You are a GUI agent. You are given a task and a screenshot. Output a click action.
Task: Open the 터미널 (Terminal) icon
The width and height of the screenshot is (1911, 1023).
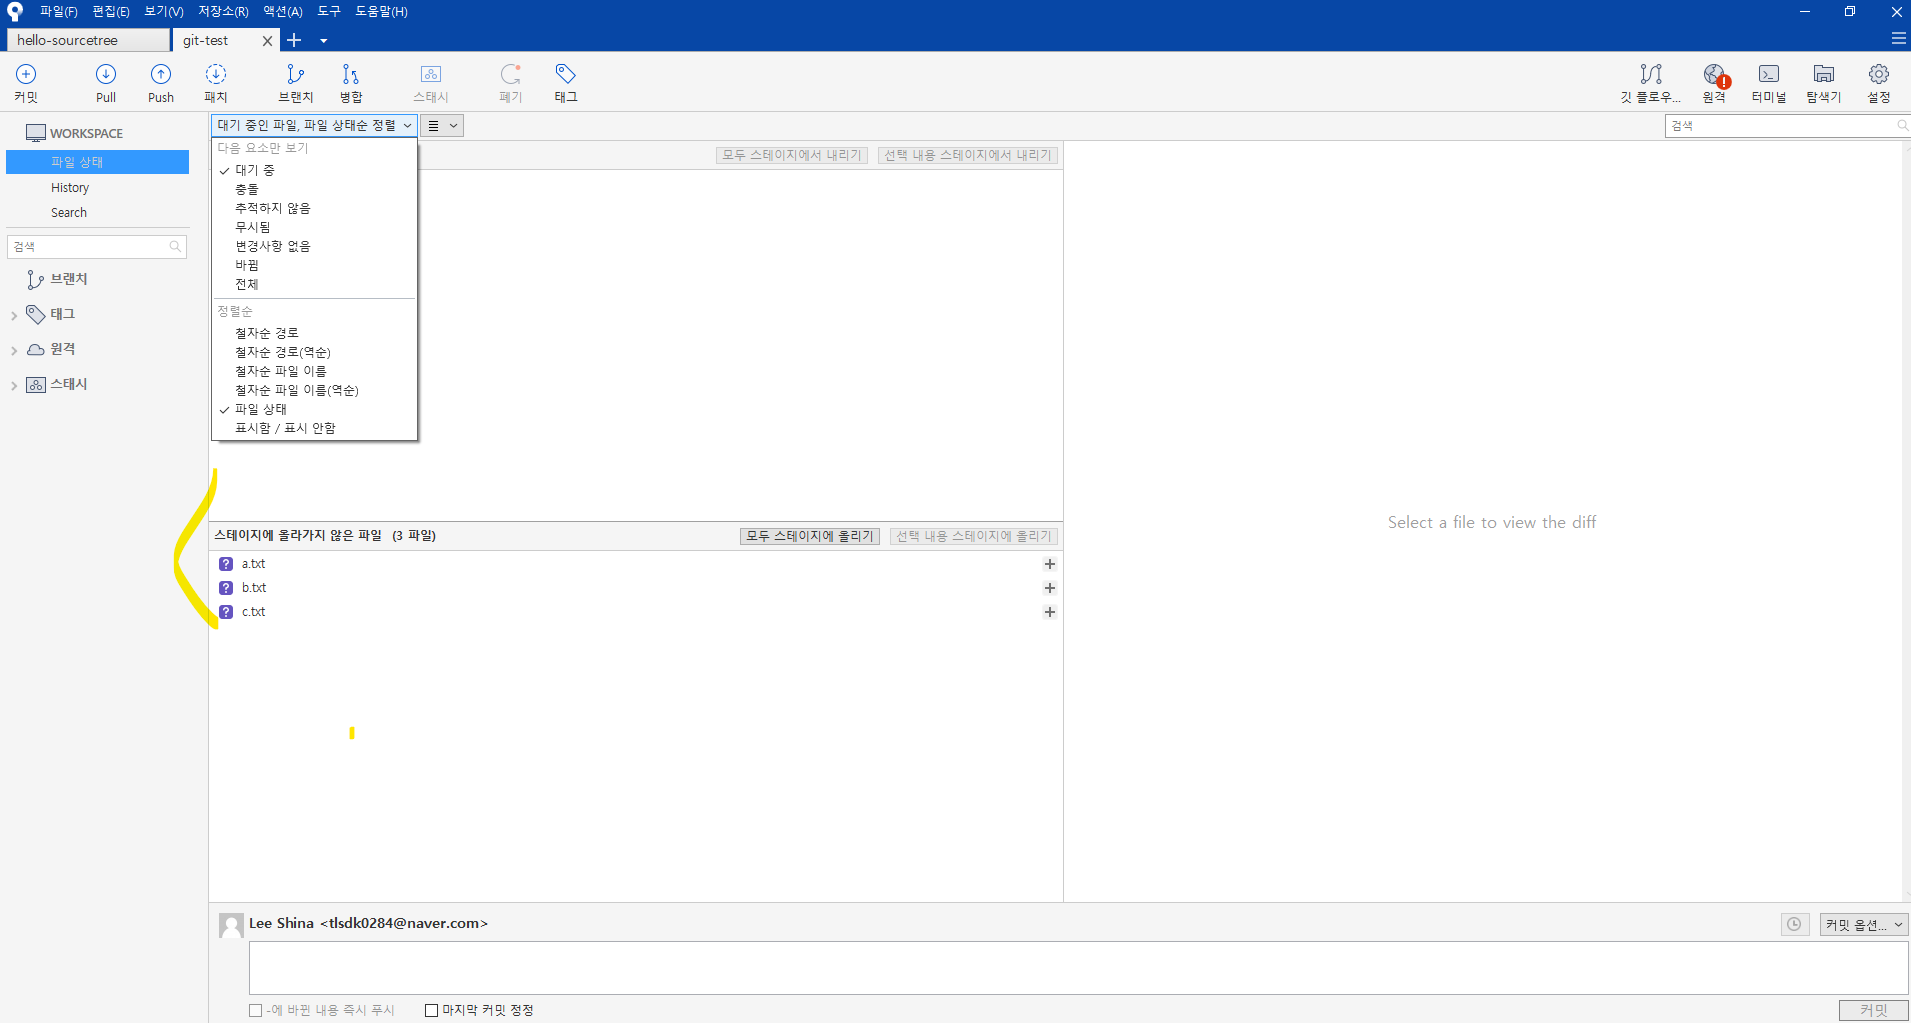coord(1769,83)
